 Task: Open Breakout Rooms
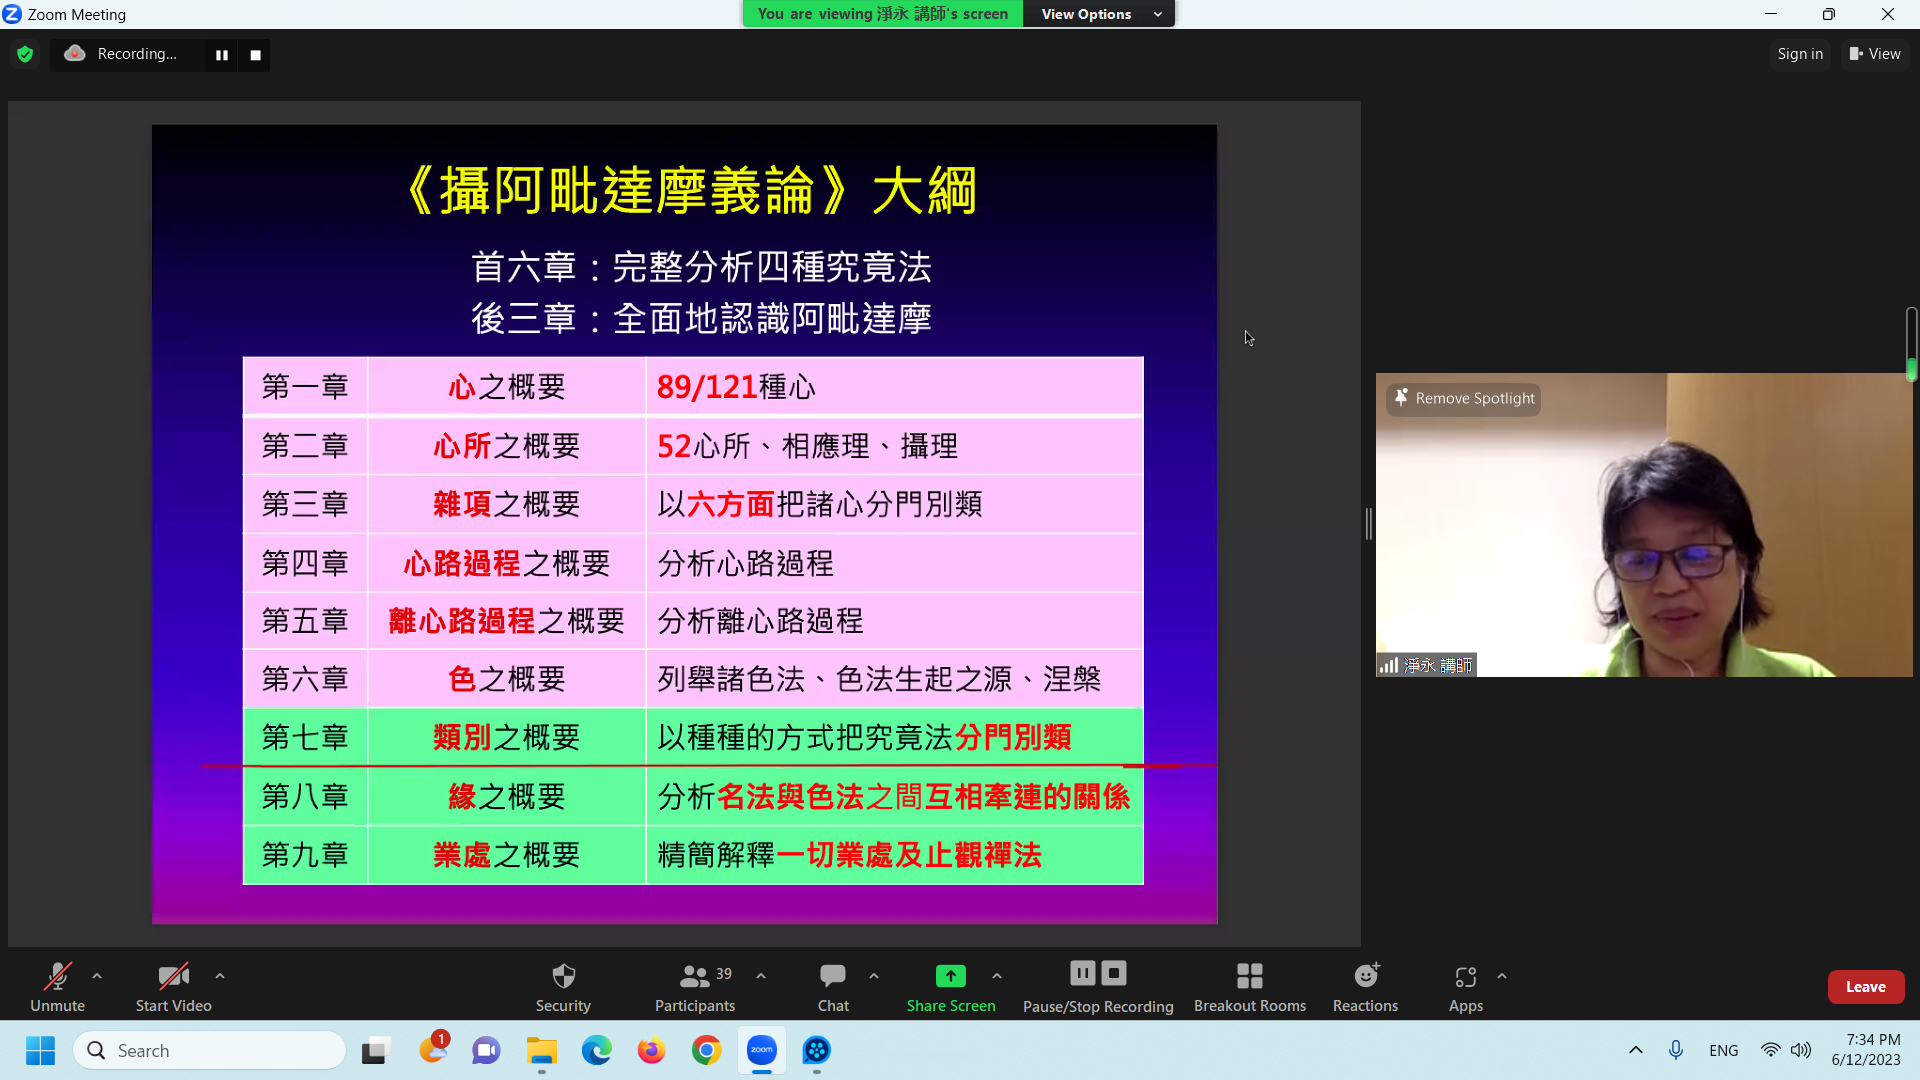pos(1249,977)
